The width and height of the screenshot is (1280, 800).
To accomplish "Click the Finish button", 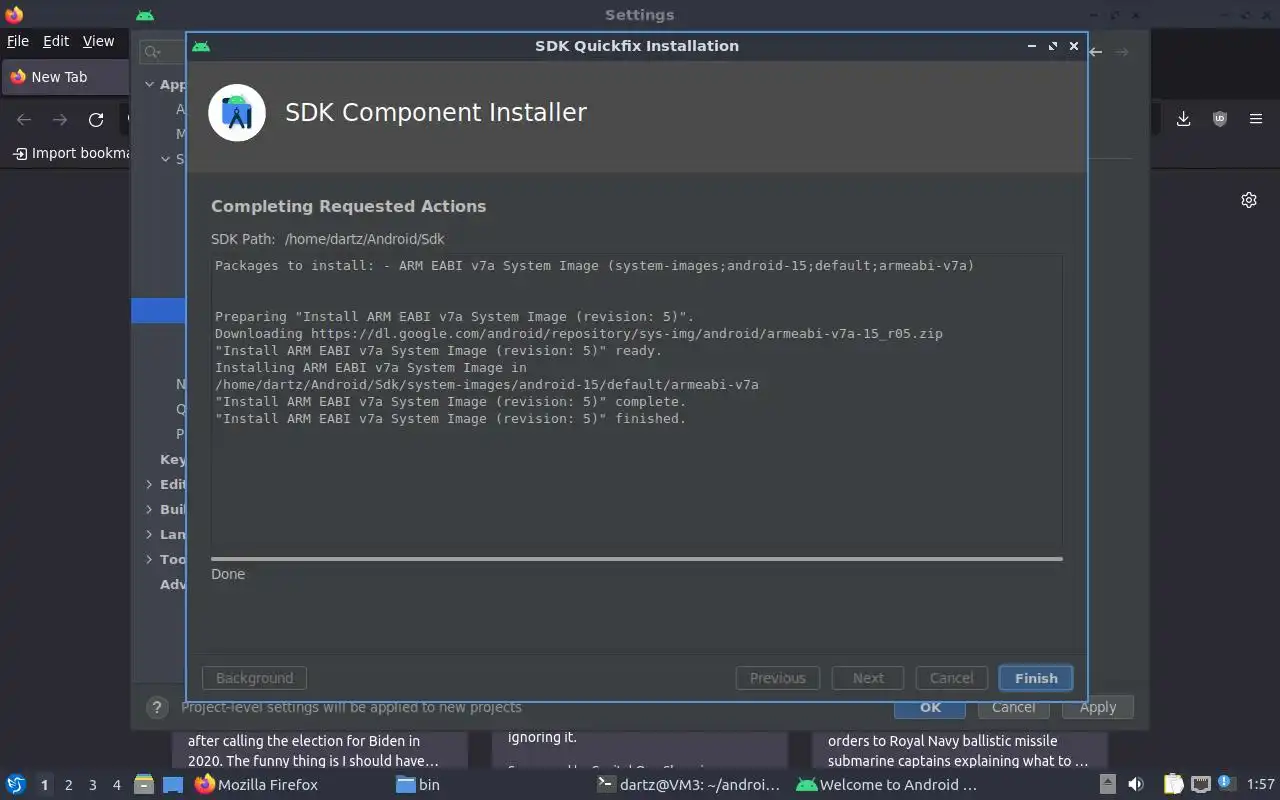I will (x=1035, y=678).
